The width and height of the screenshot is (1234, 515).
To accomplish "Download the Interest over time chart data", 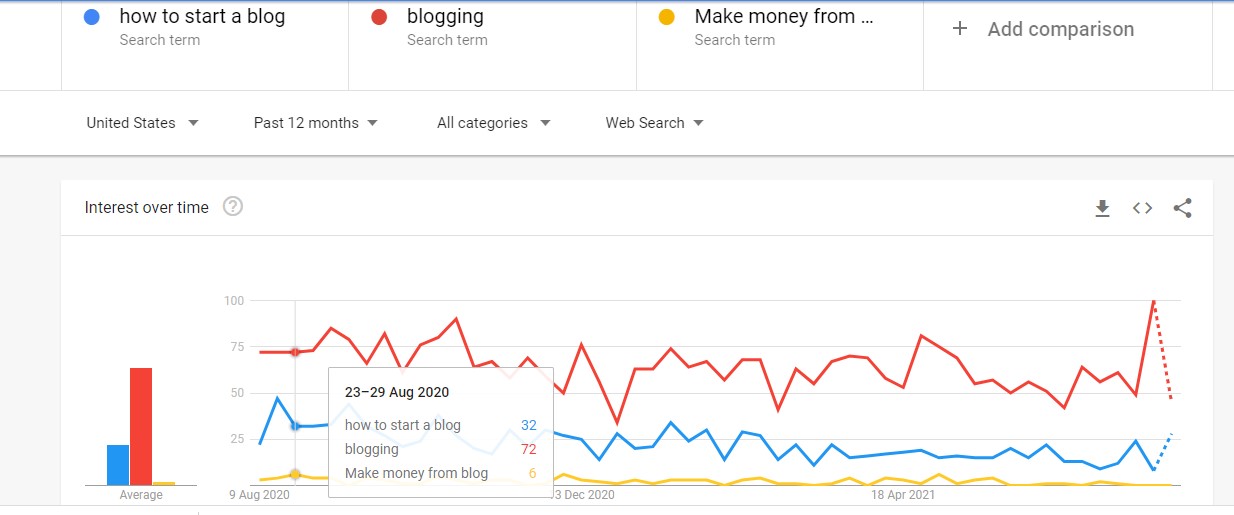I will click(x=1102, y=208).
